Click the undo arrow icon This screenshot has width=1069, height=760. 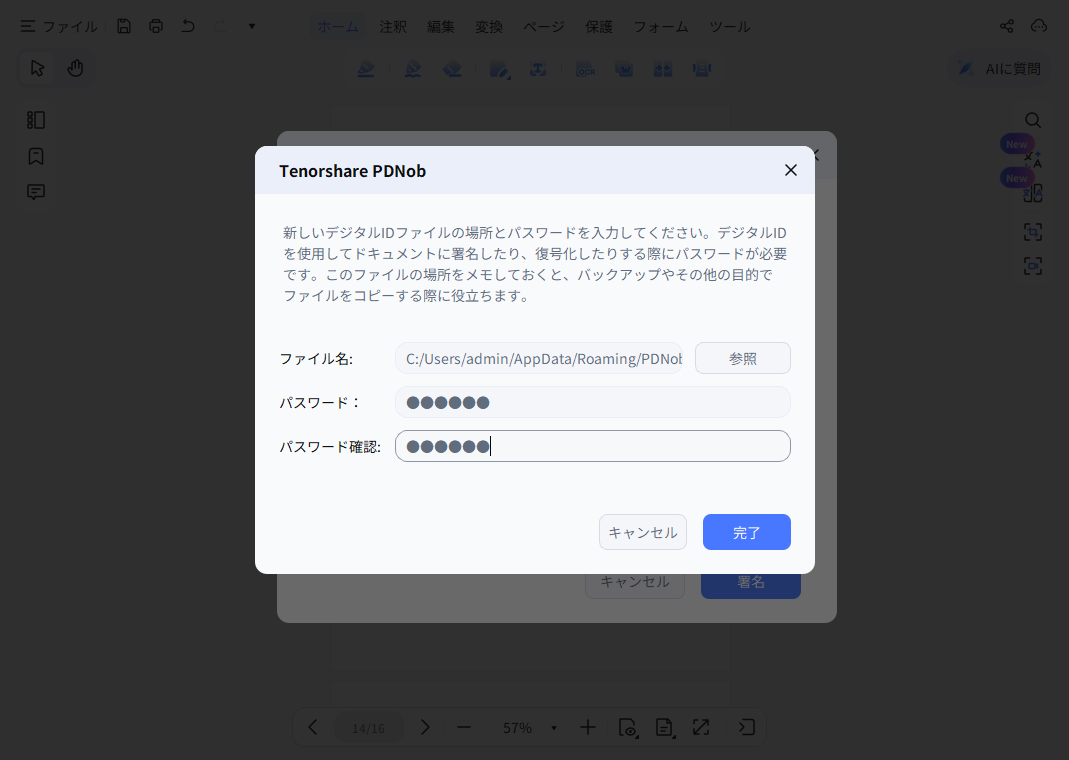coord(188,26)
